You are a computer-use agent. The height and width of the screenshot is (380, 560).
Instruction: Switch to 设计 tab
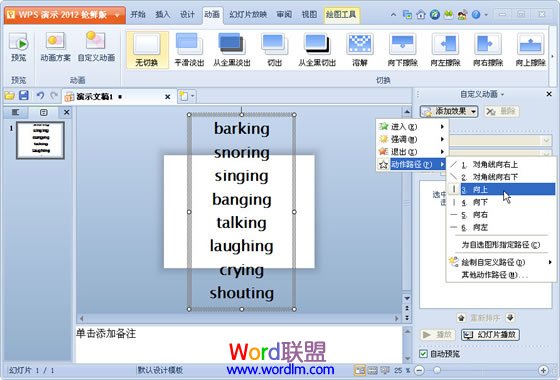(x=187, y=15)
